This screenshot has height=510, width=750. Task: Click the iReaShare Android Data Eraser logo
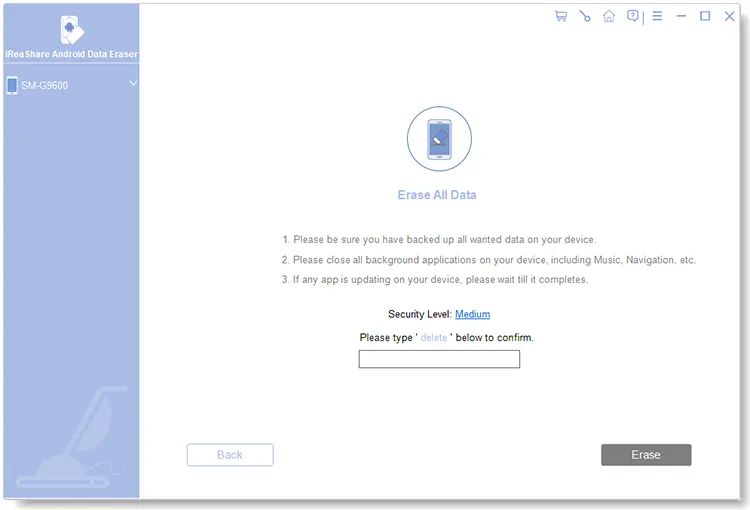pyautogui.click(x=71, y=30)
